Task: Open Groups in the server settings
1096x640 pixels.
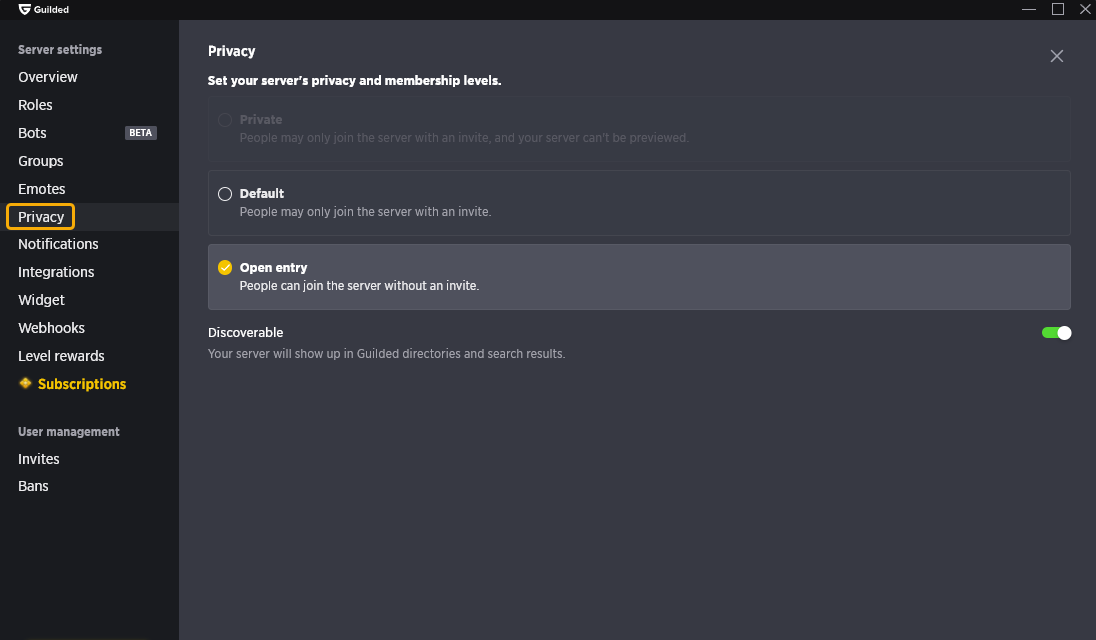Action: pos(41,161)
